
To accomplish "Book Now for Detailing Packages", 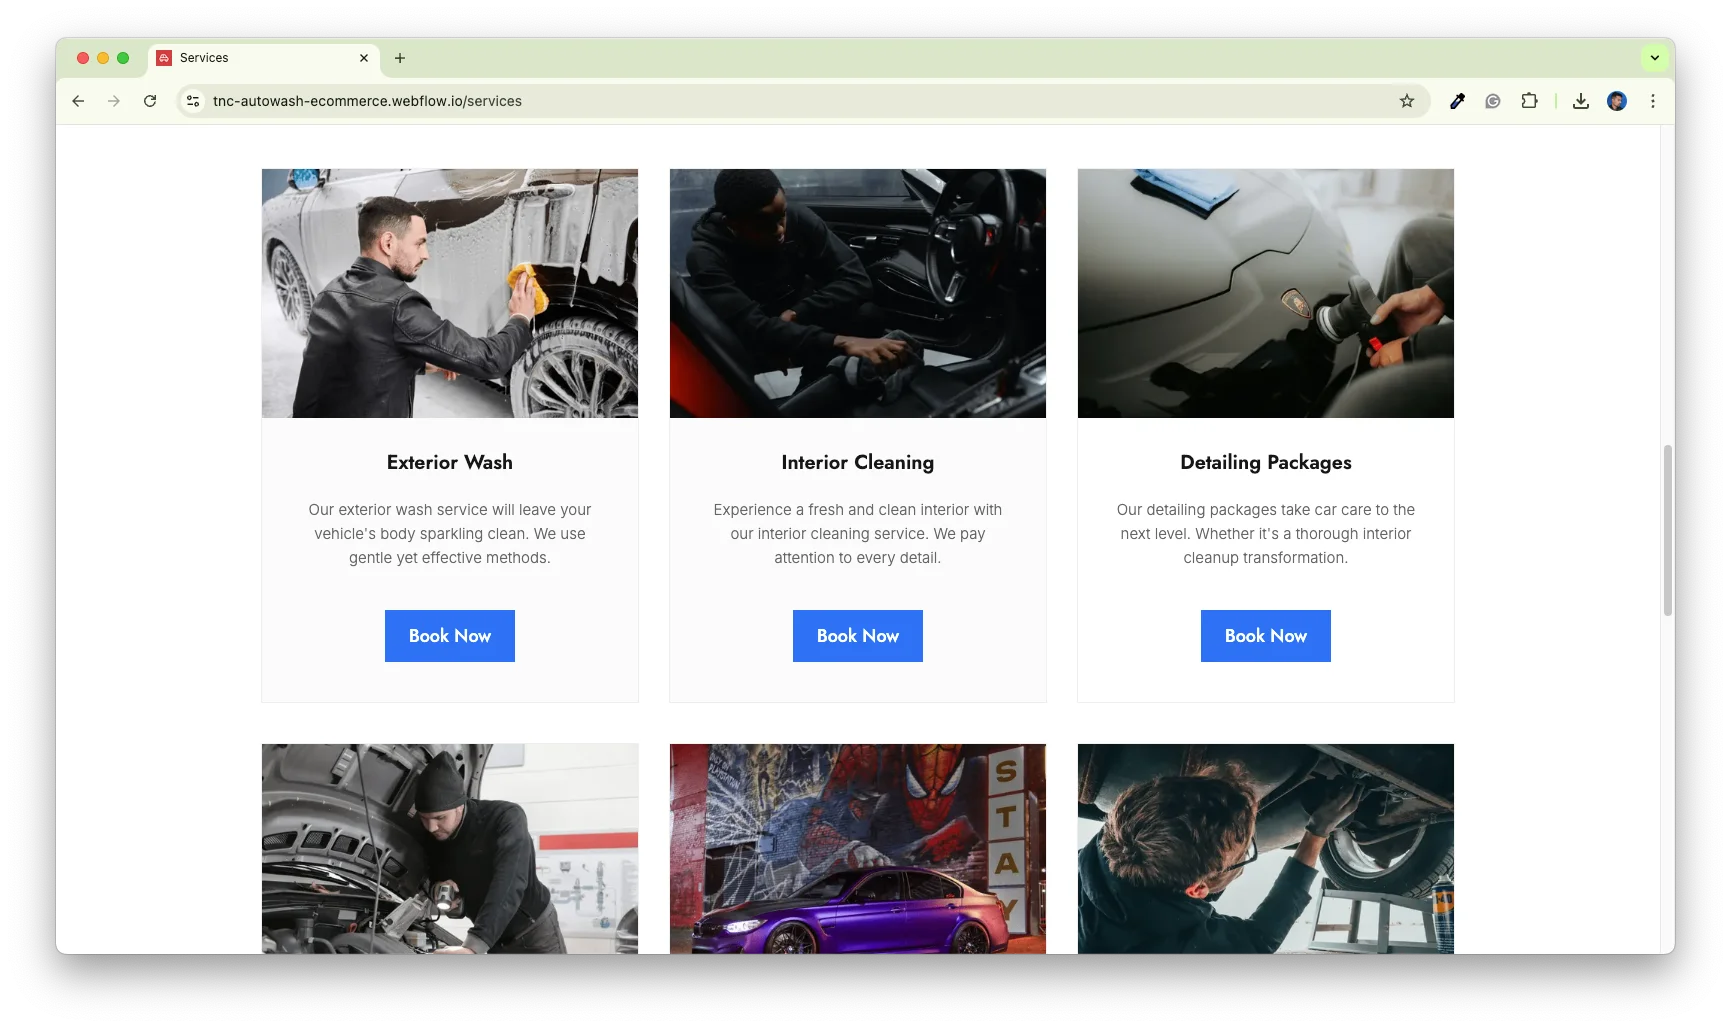I will [1265, 636].
